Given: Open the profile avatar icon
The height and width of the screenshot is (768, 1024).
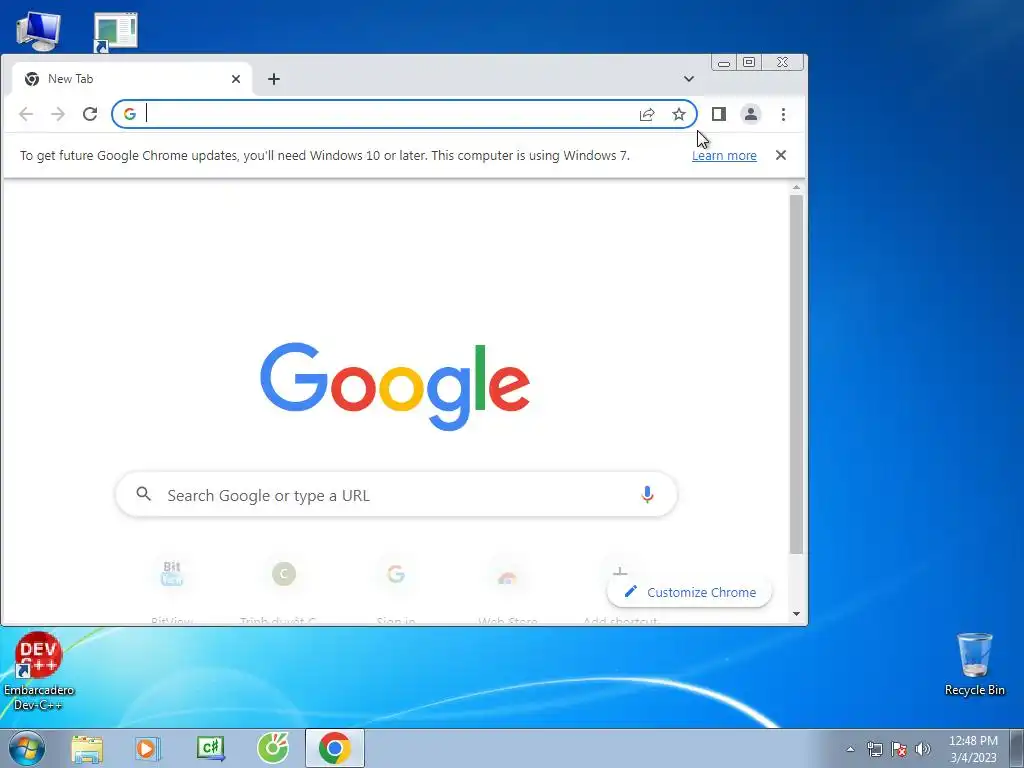Looking at the screenshot, I should 751,114.
